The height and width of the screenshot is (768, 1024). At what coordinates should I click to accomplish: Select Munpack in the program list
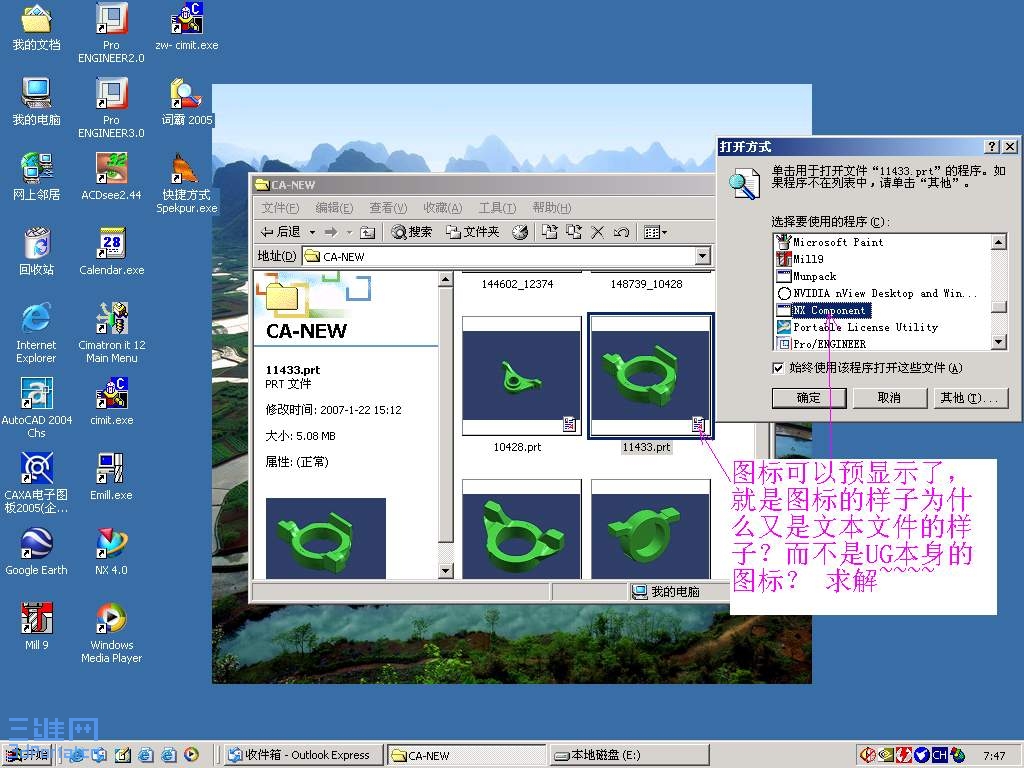tap(814, 276)
